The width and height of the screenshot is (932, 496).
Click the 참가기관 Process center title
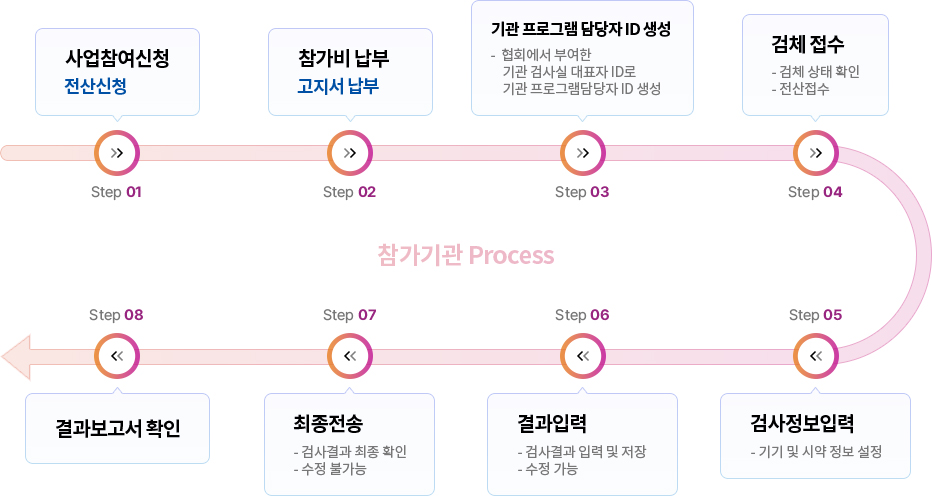(x=466, y=255)
